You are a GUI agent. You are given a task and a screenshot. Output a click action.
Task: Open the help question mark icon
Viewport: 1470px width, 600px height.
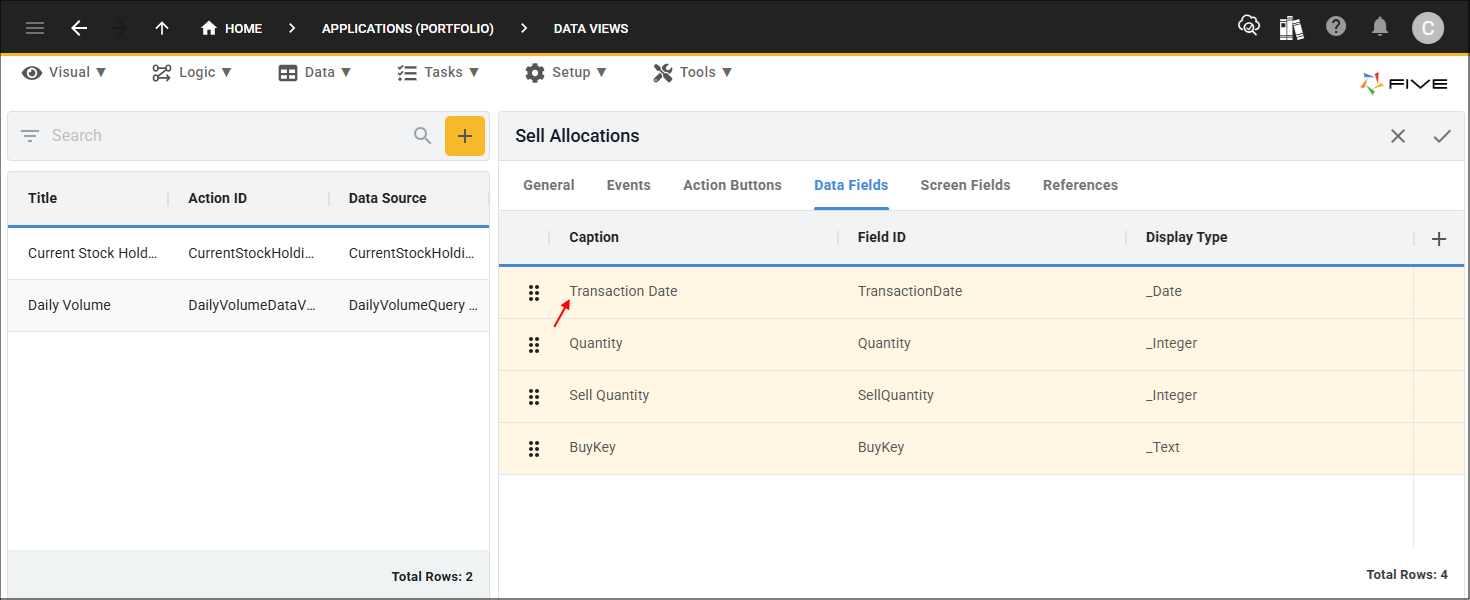point(1336,27)
